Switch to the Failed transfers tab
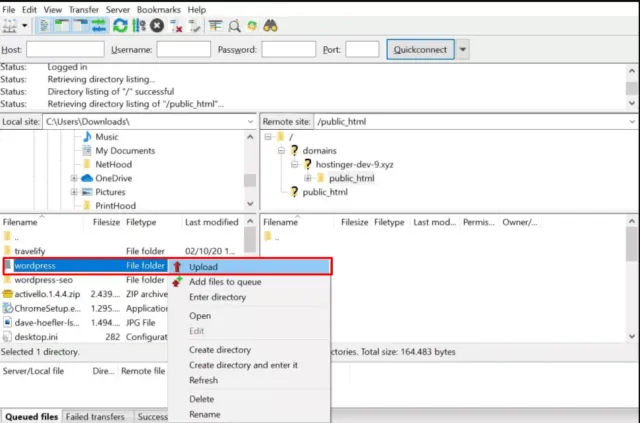 [x=96, y=416]
